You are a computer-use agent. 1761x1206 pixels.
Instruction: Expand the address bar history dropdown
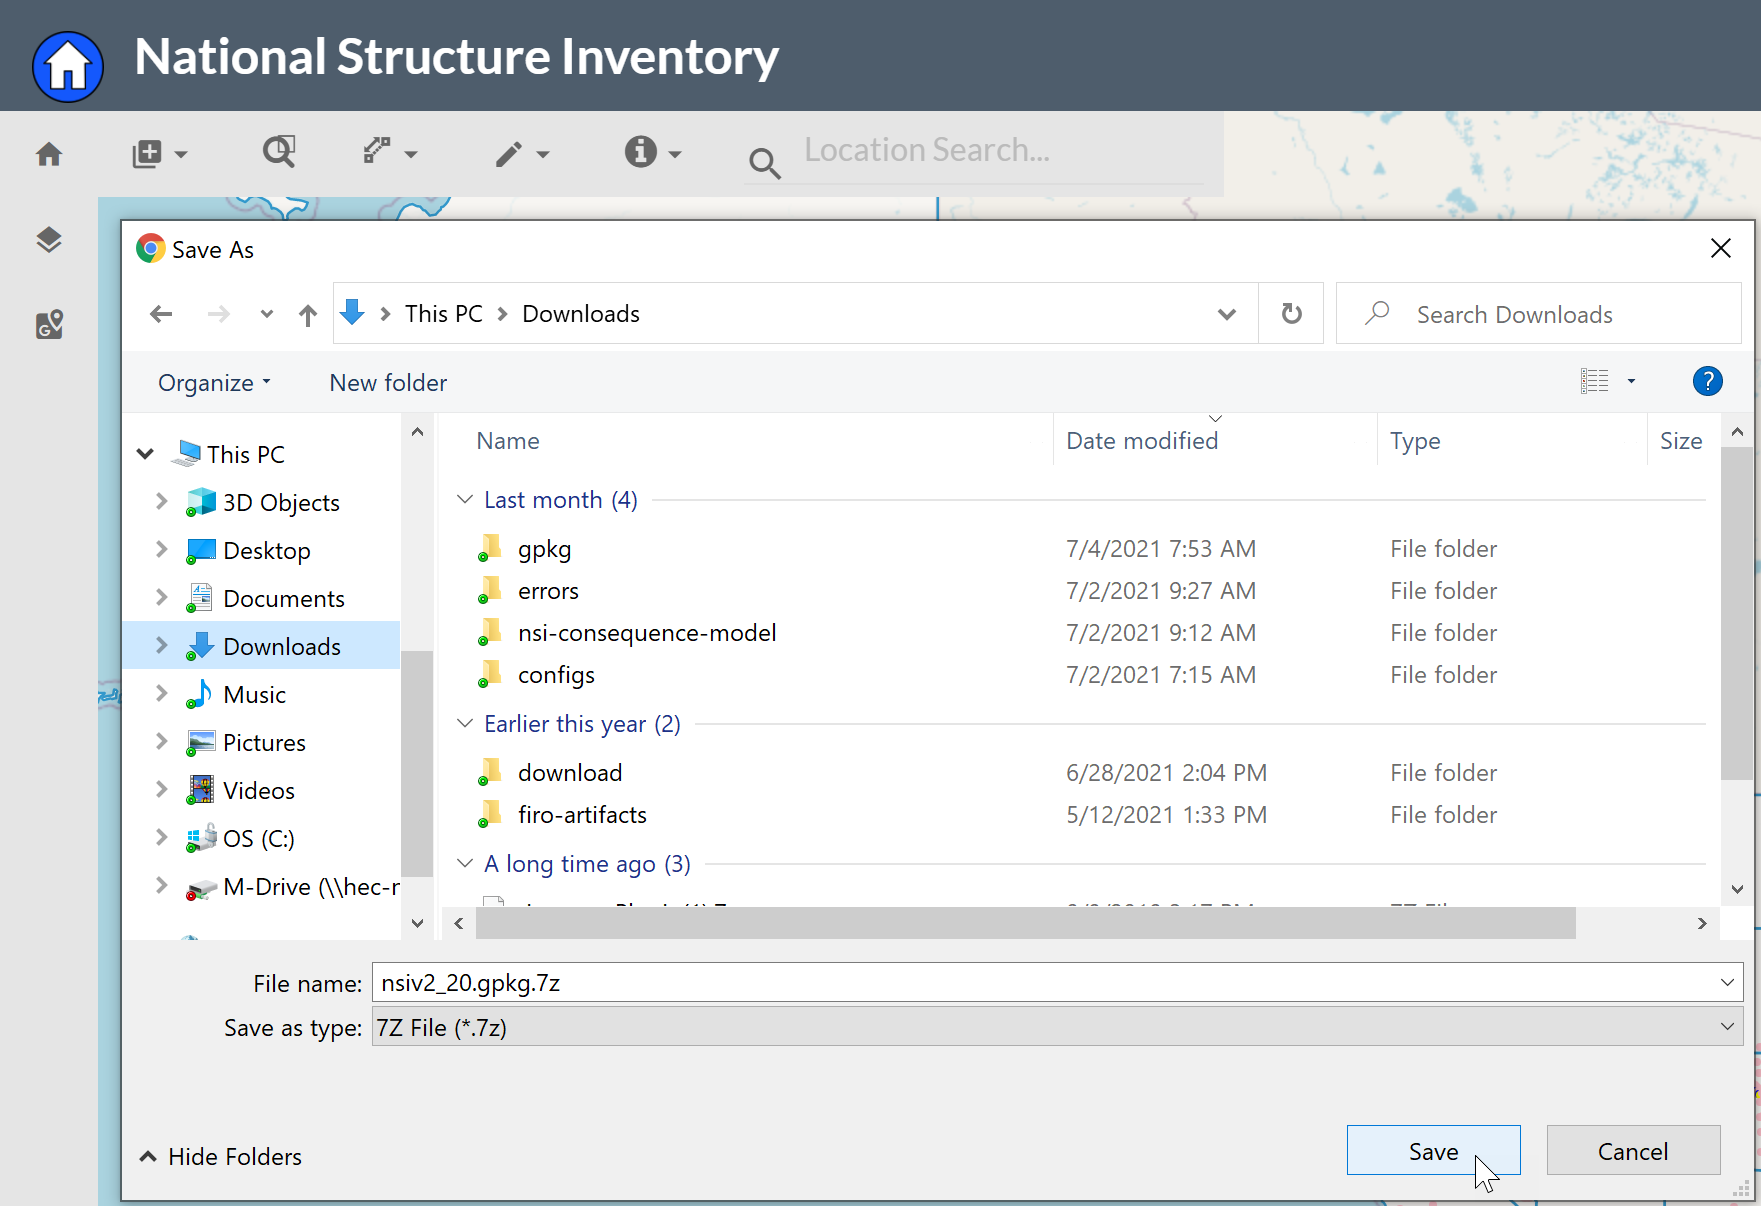tap(1227, 314)
